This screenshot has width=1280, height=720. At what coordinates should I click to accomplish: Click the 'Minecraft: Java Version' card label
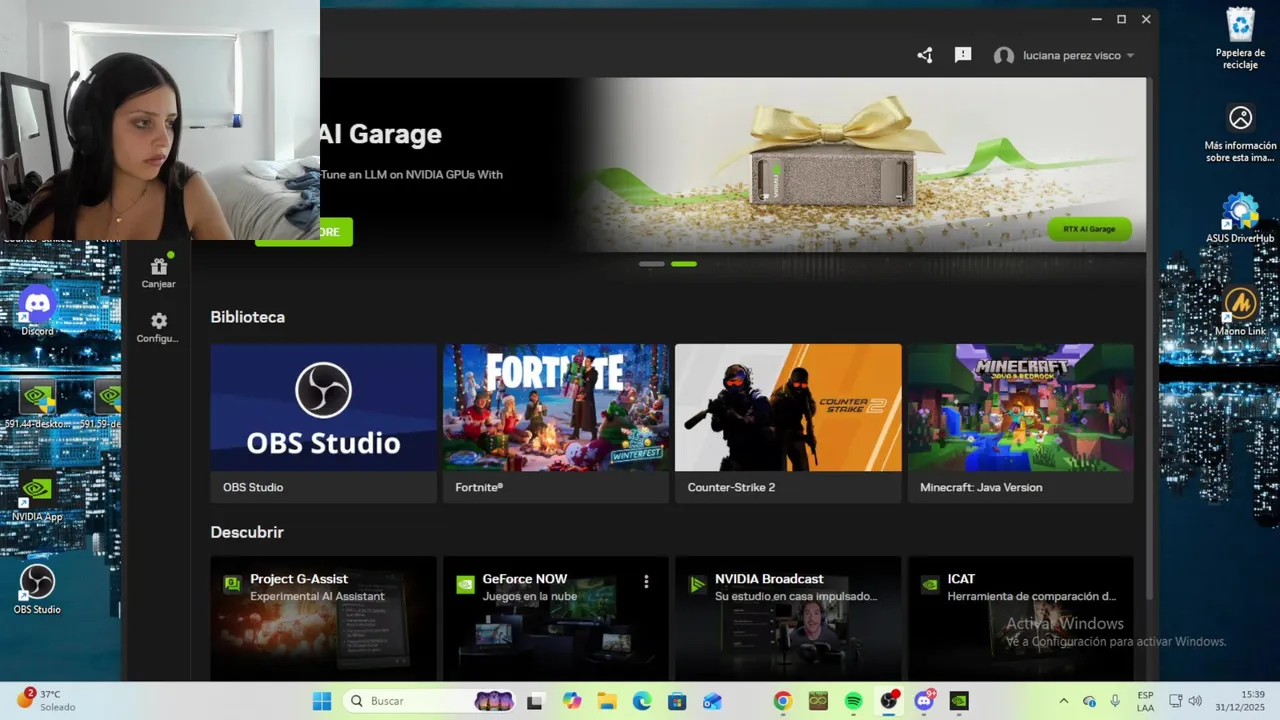pyautogui.click(x=981, y=487)
